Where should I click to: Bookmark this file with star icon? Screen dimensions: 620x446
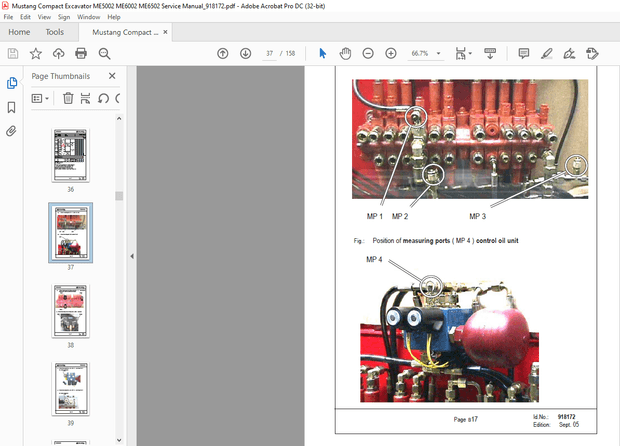[x=36, y=53]
